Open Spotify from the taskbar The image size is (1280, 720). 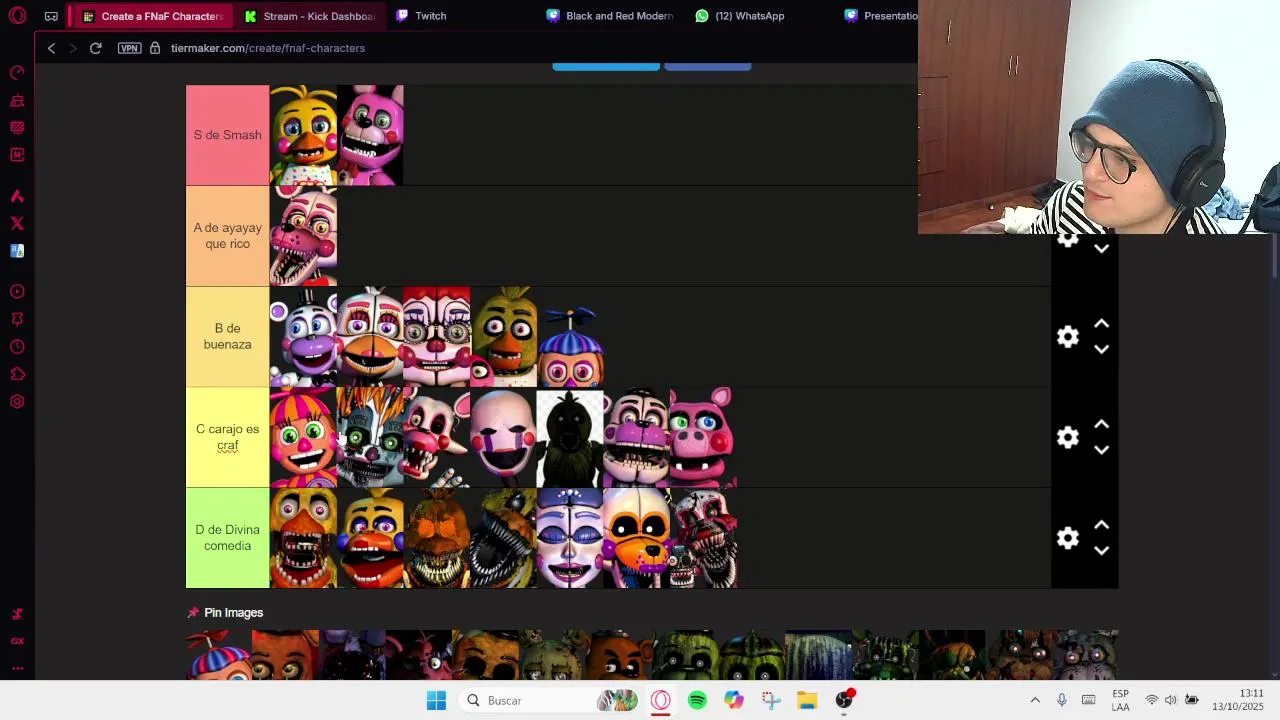click(x=697, y=701)
